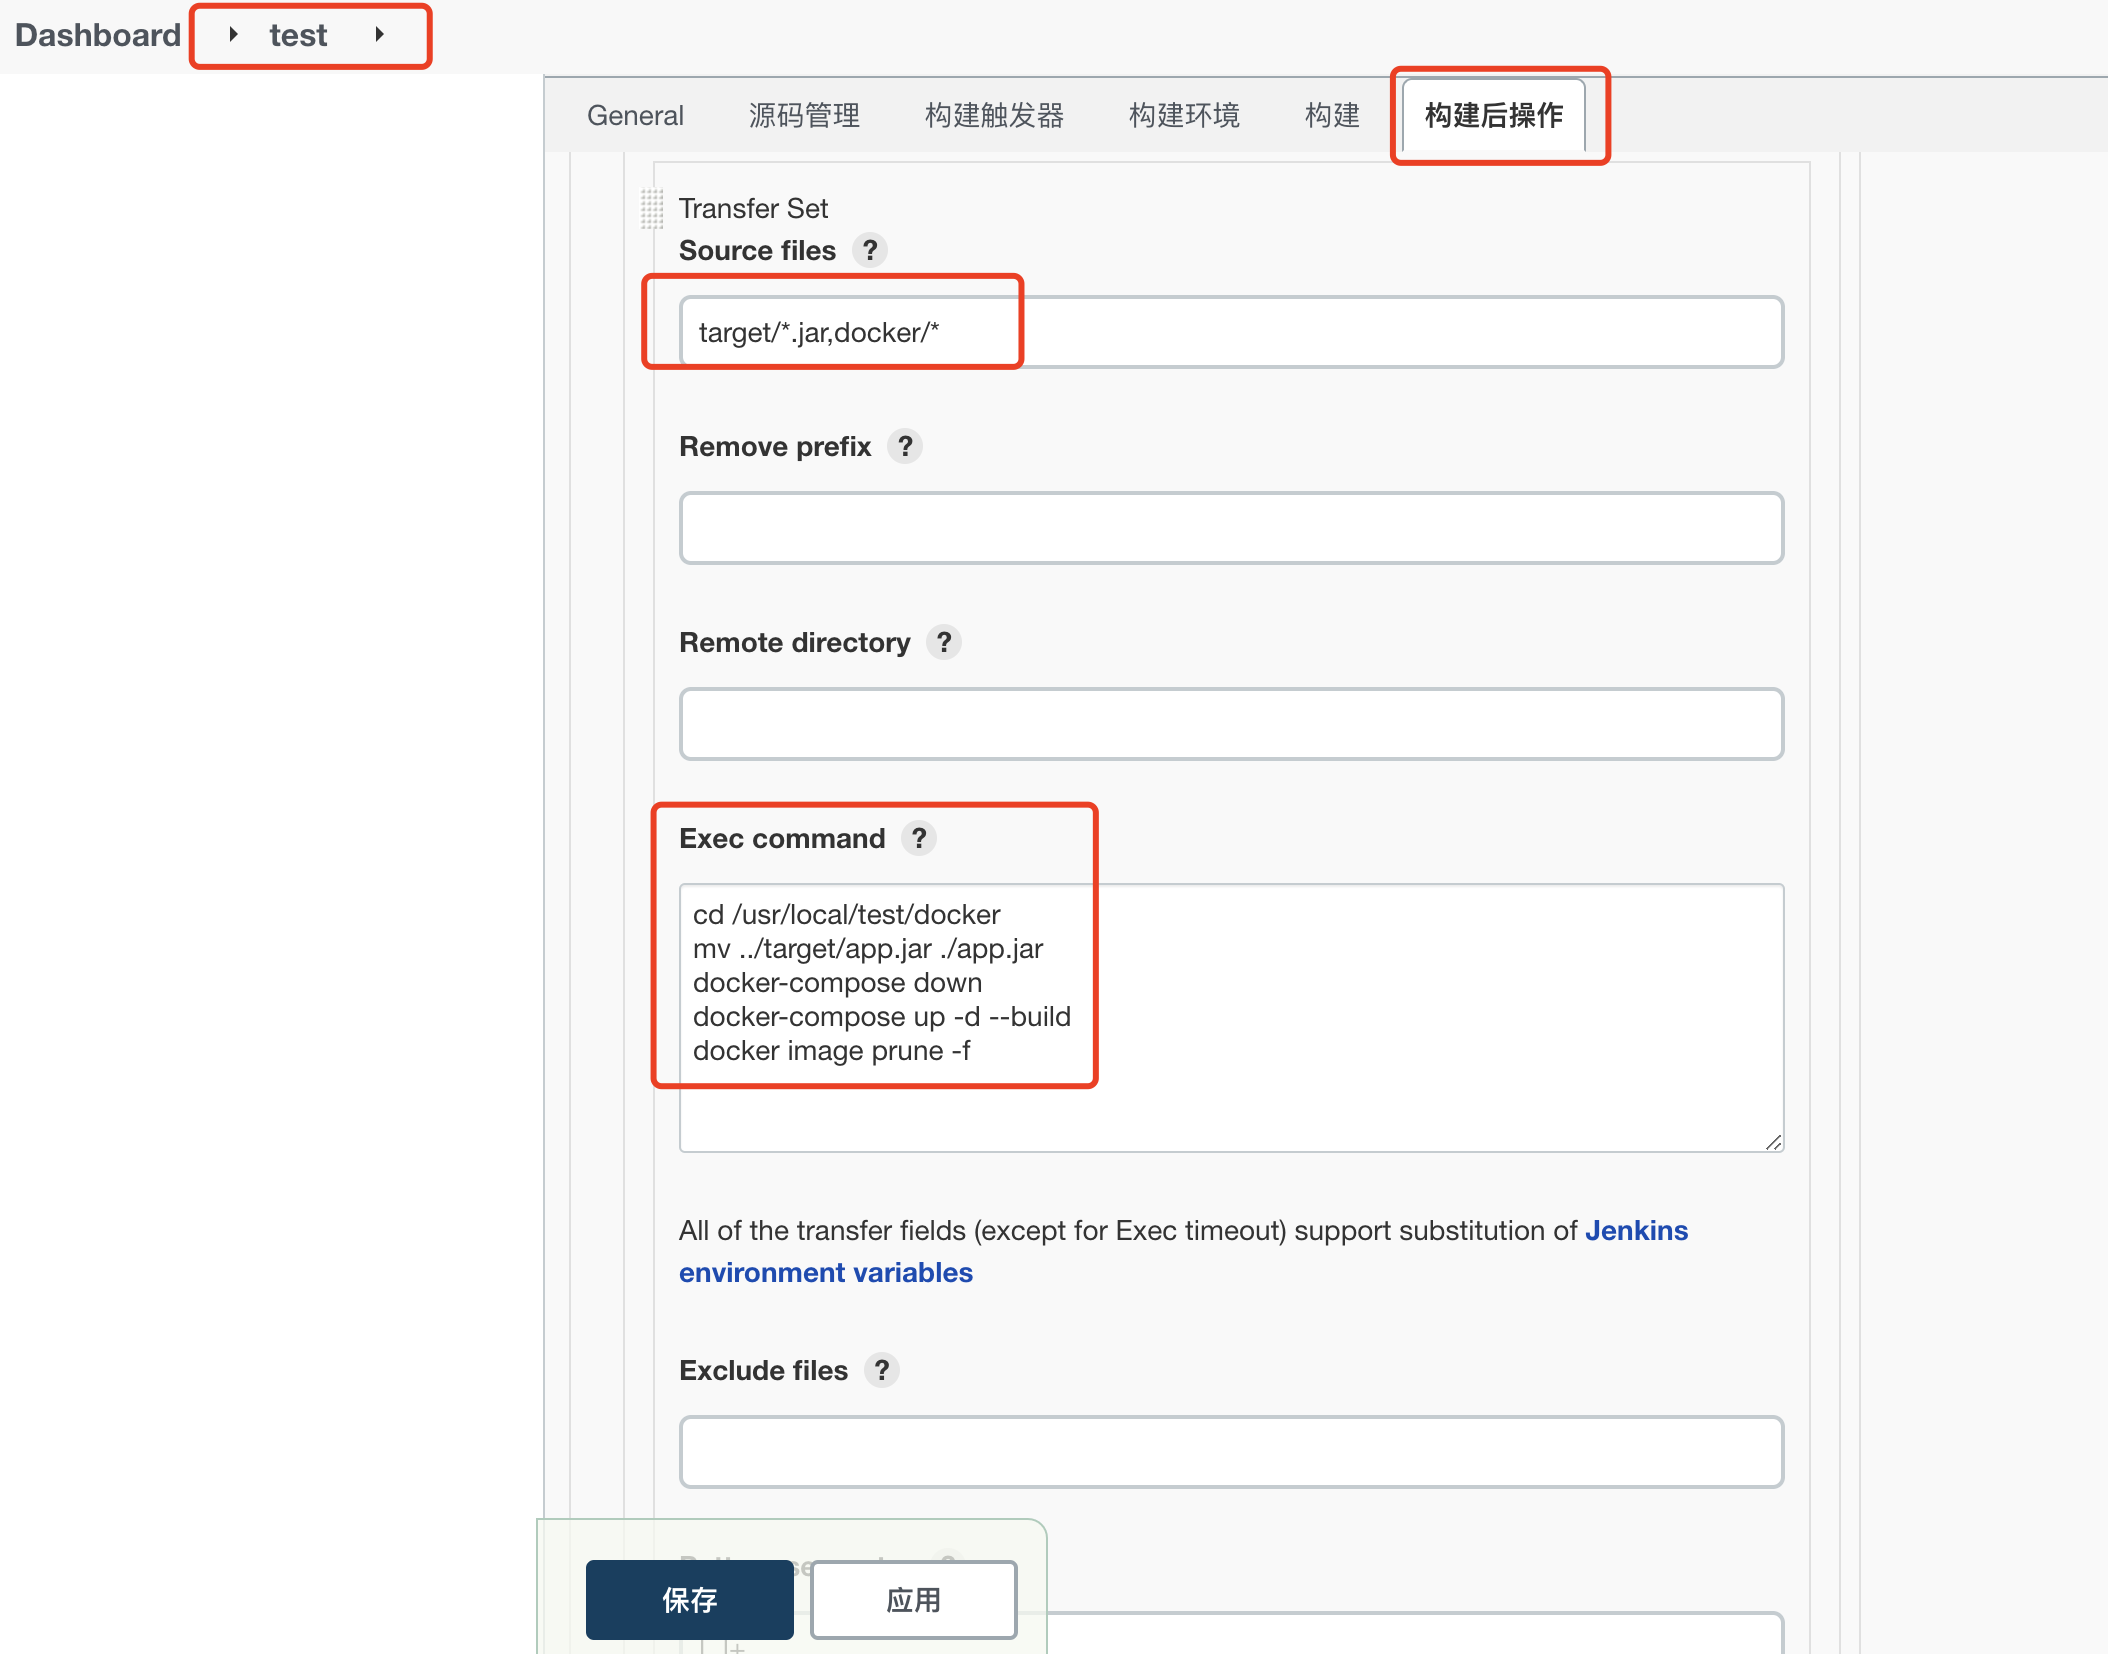Select the 构建触发器 tab
This screenshot has height=1654, width=2108.
tap(994, 116)
